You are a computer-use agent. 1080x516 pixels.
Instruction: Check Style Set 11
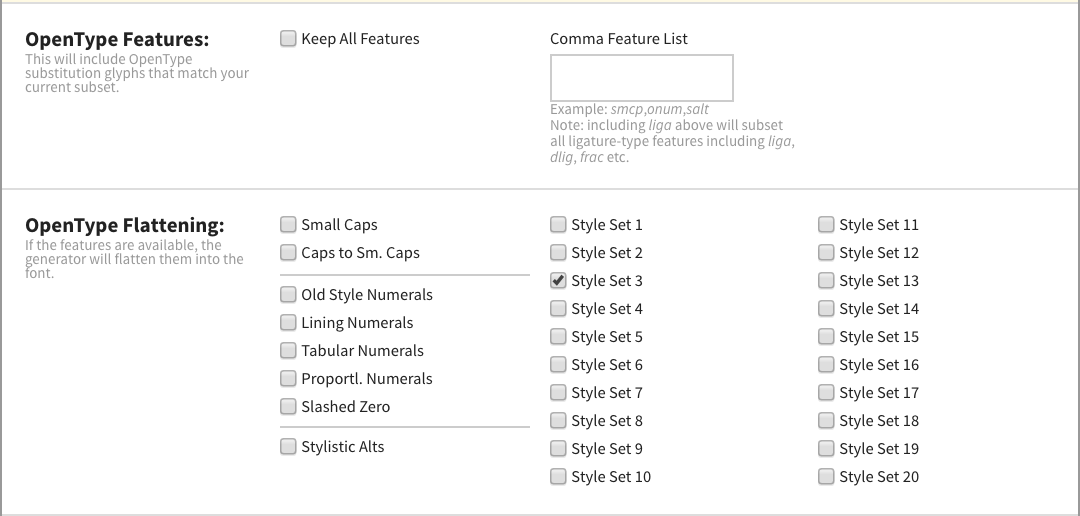tap(826, 225)
